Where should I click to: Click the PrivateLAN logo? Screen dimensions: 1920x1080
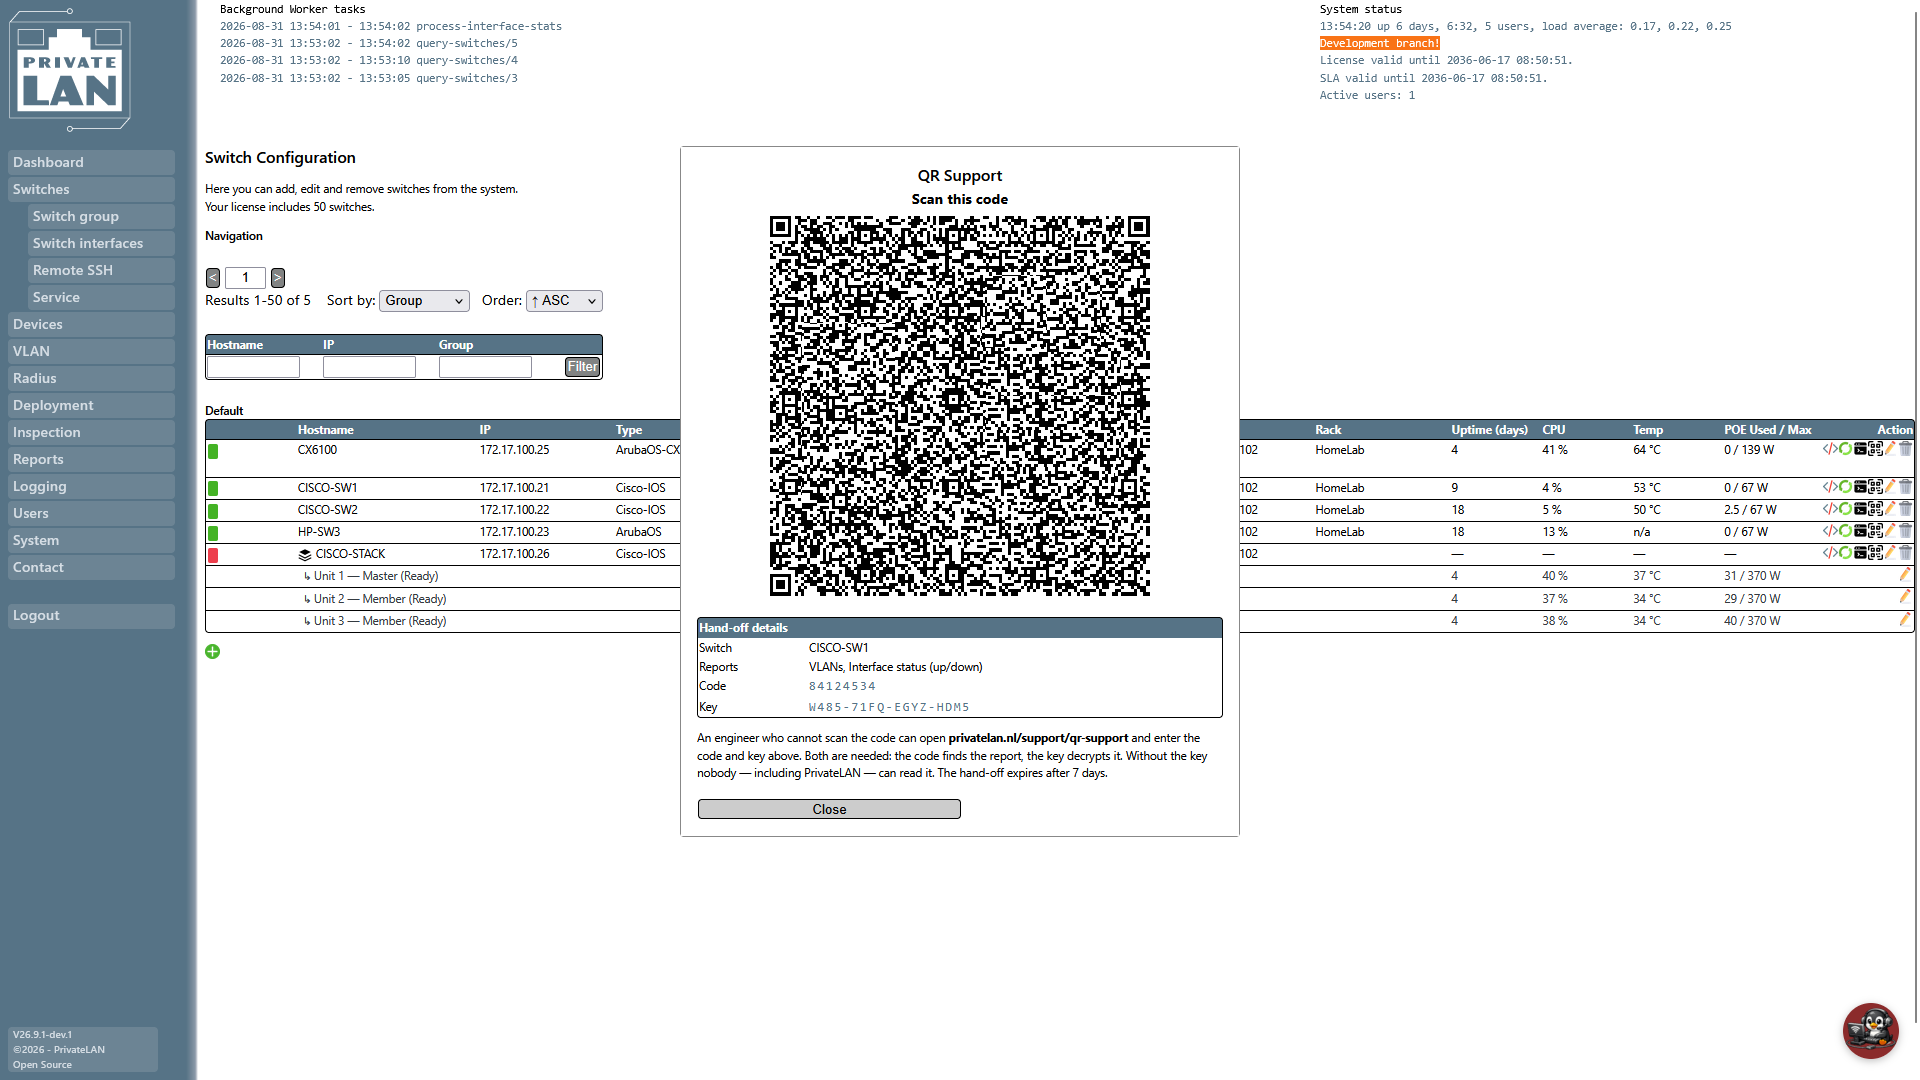[70, 70]
